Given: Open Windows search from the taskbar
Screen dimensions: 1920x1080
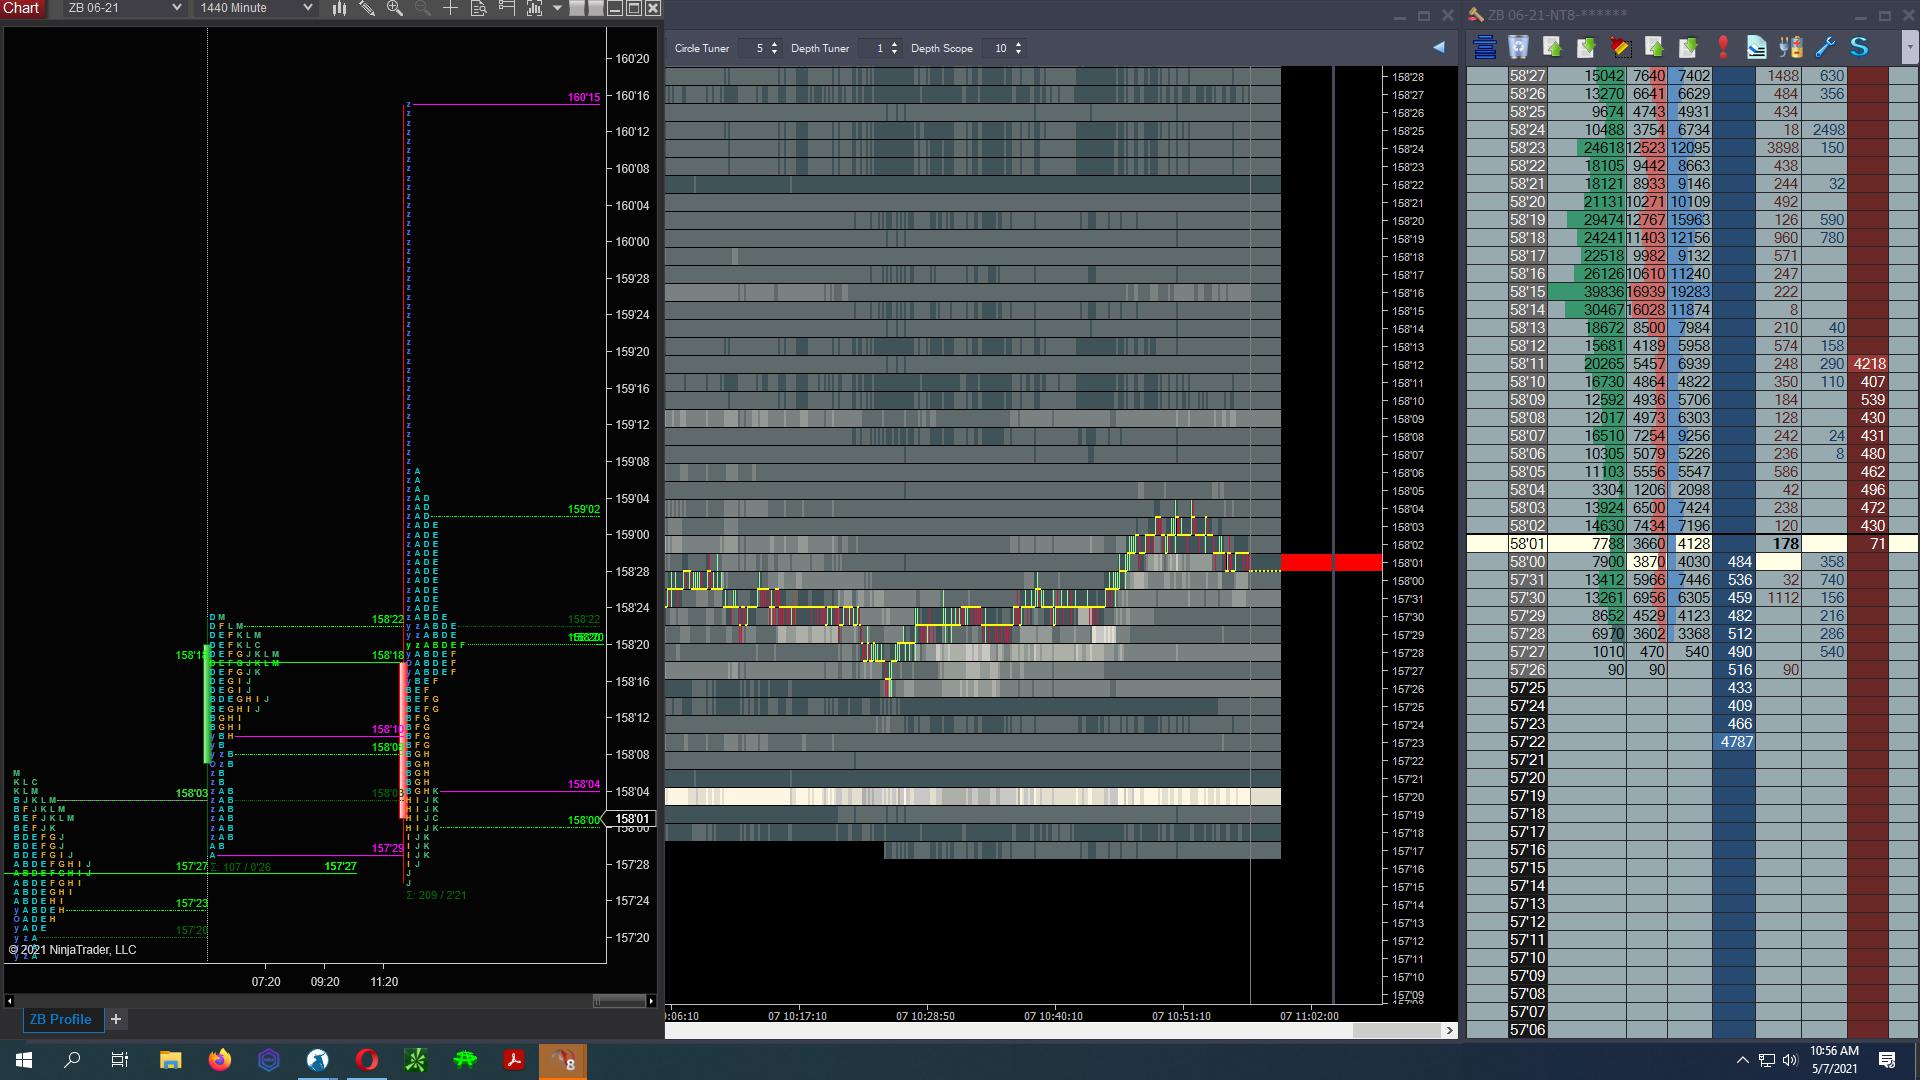Looking at the screenshot, I should click(72, 1060).
